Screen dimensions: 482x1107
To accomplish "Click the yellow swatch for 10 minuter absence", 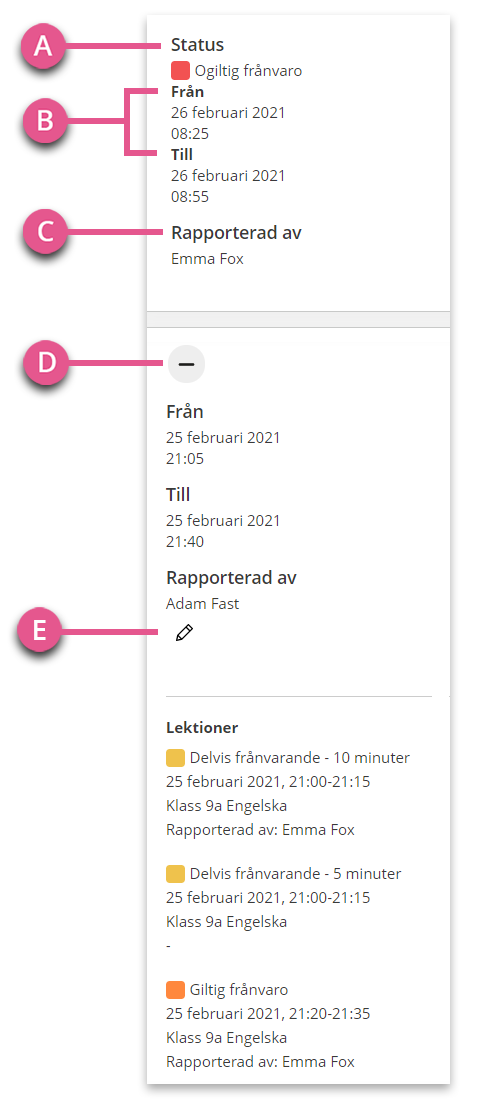I will click(175, 758).
